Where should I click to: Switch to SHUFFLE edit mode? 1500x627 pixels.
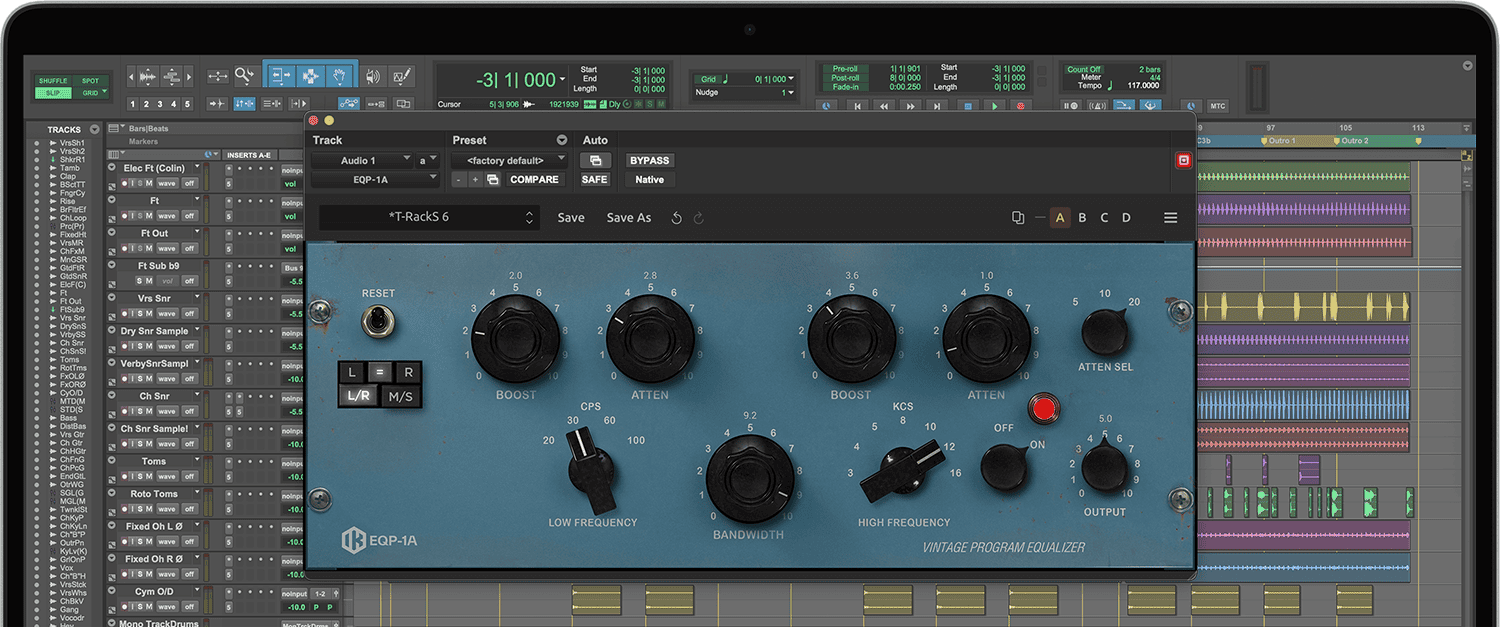[52, 79]
